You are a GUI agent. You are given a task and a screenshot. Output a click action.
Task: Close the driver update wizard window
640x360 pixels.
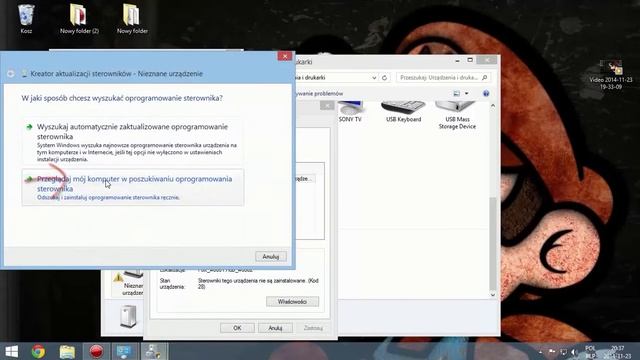click(284, 56)
